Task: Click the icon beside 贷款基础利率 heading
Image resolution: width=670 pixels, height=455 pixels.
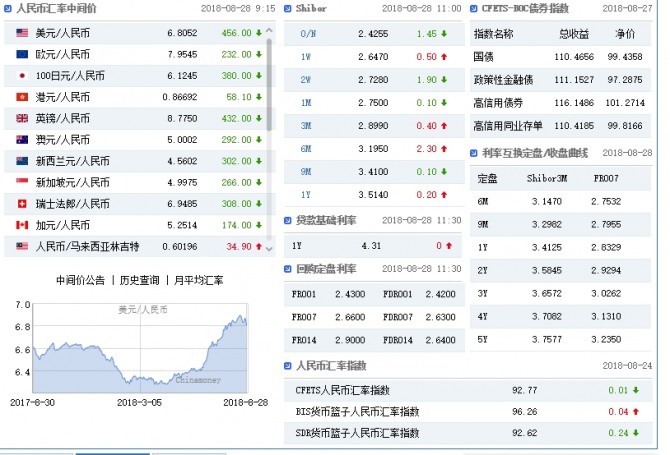Action: [x=288, y=219]
